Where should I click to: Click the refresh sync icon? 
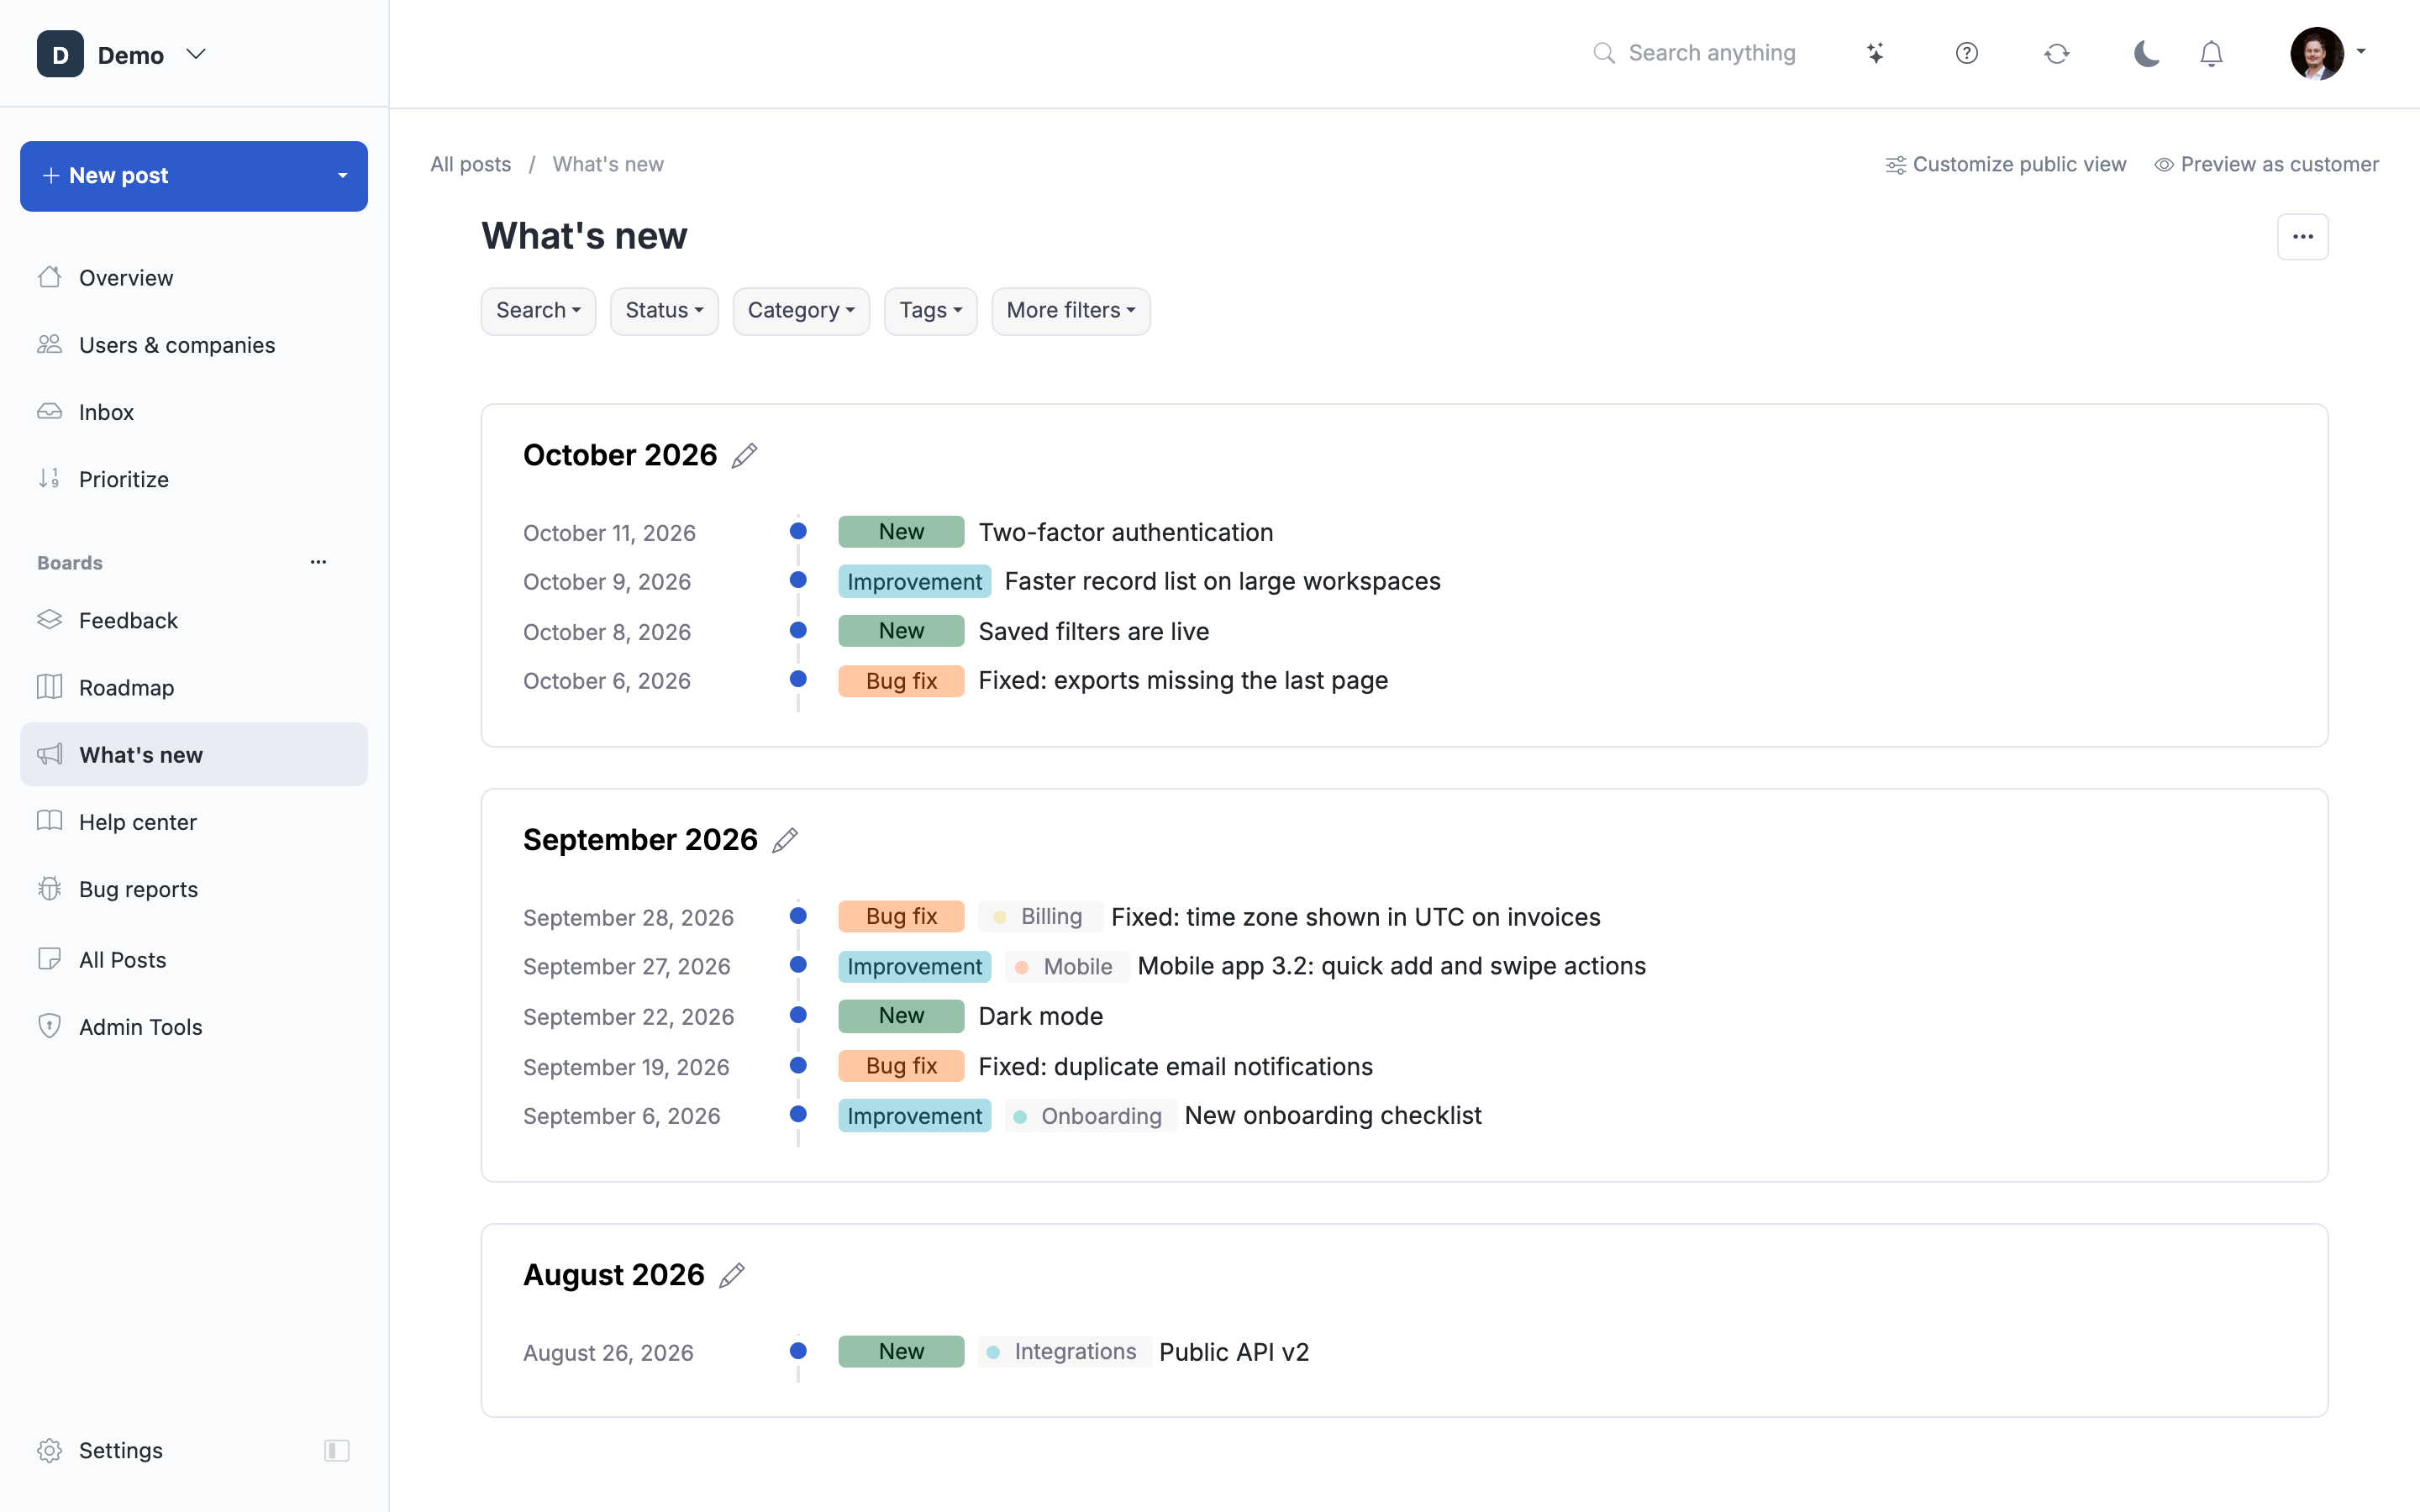click(x=2056, y=53)
